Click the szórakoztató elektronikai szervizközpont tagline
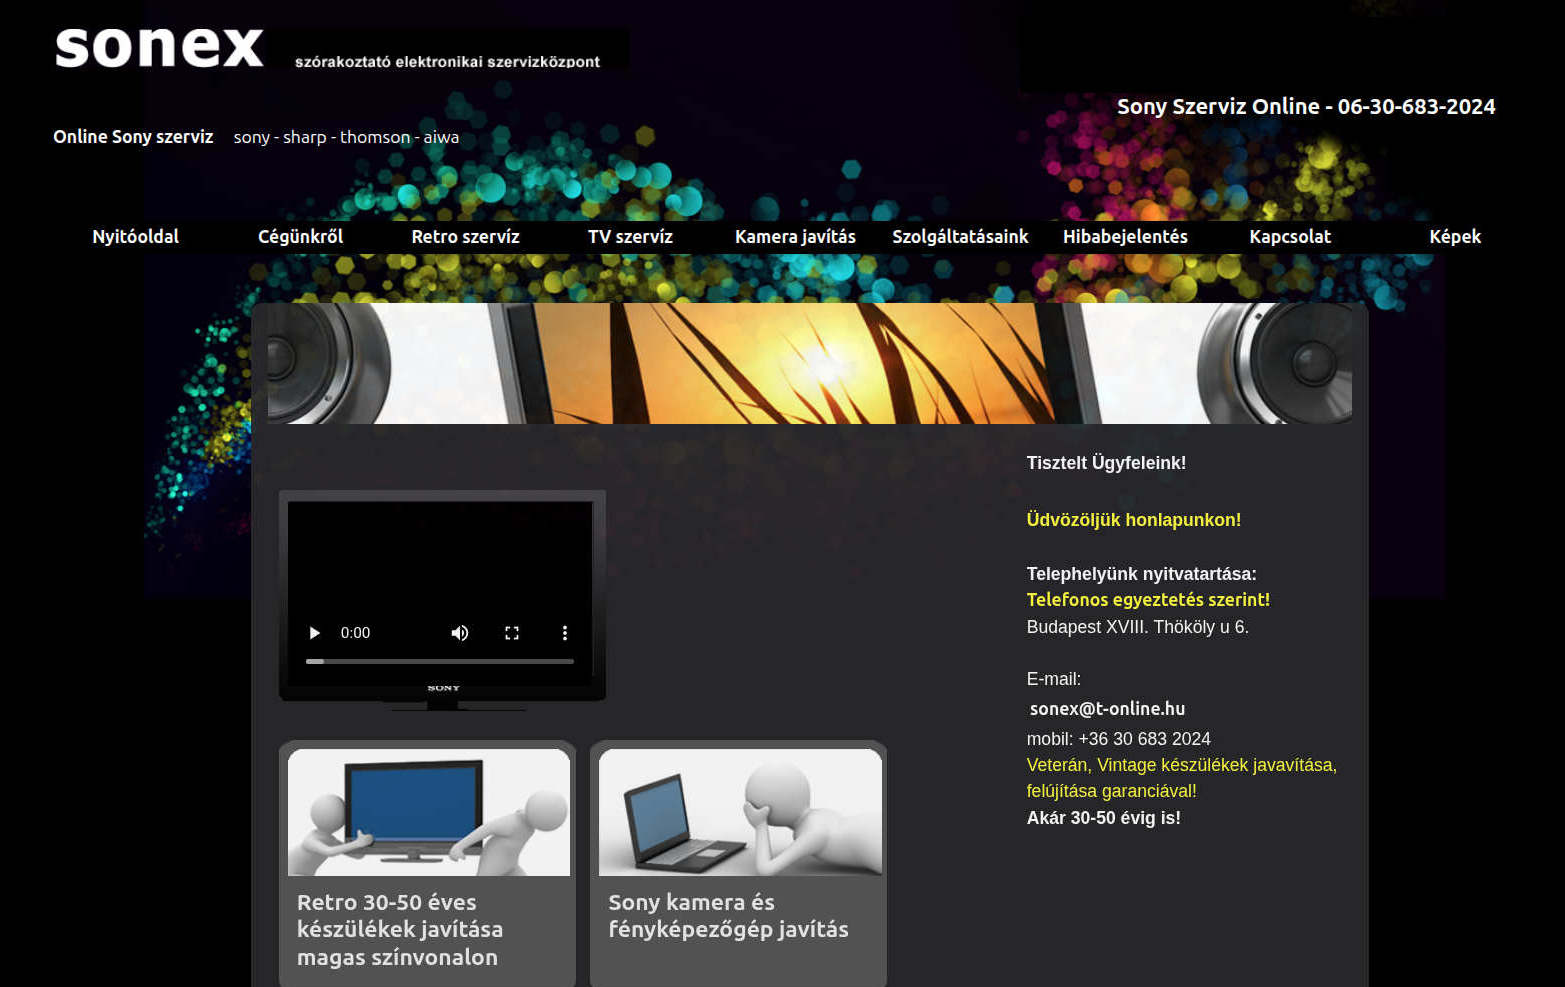 coord(447,61)
